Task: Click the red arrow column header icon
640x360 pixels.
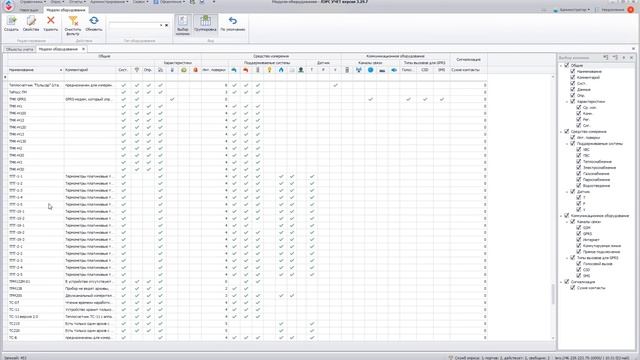Action: 246,70
